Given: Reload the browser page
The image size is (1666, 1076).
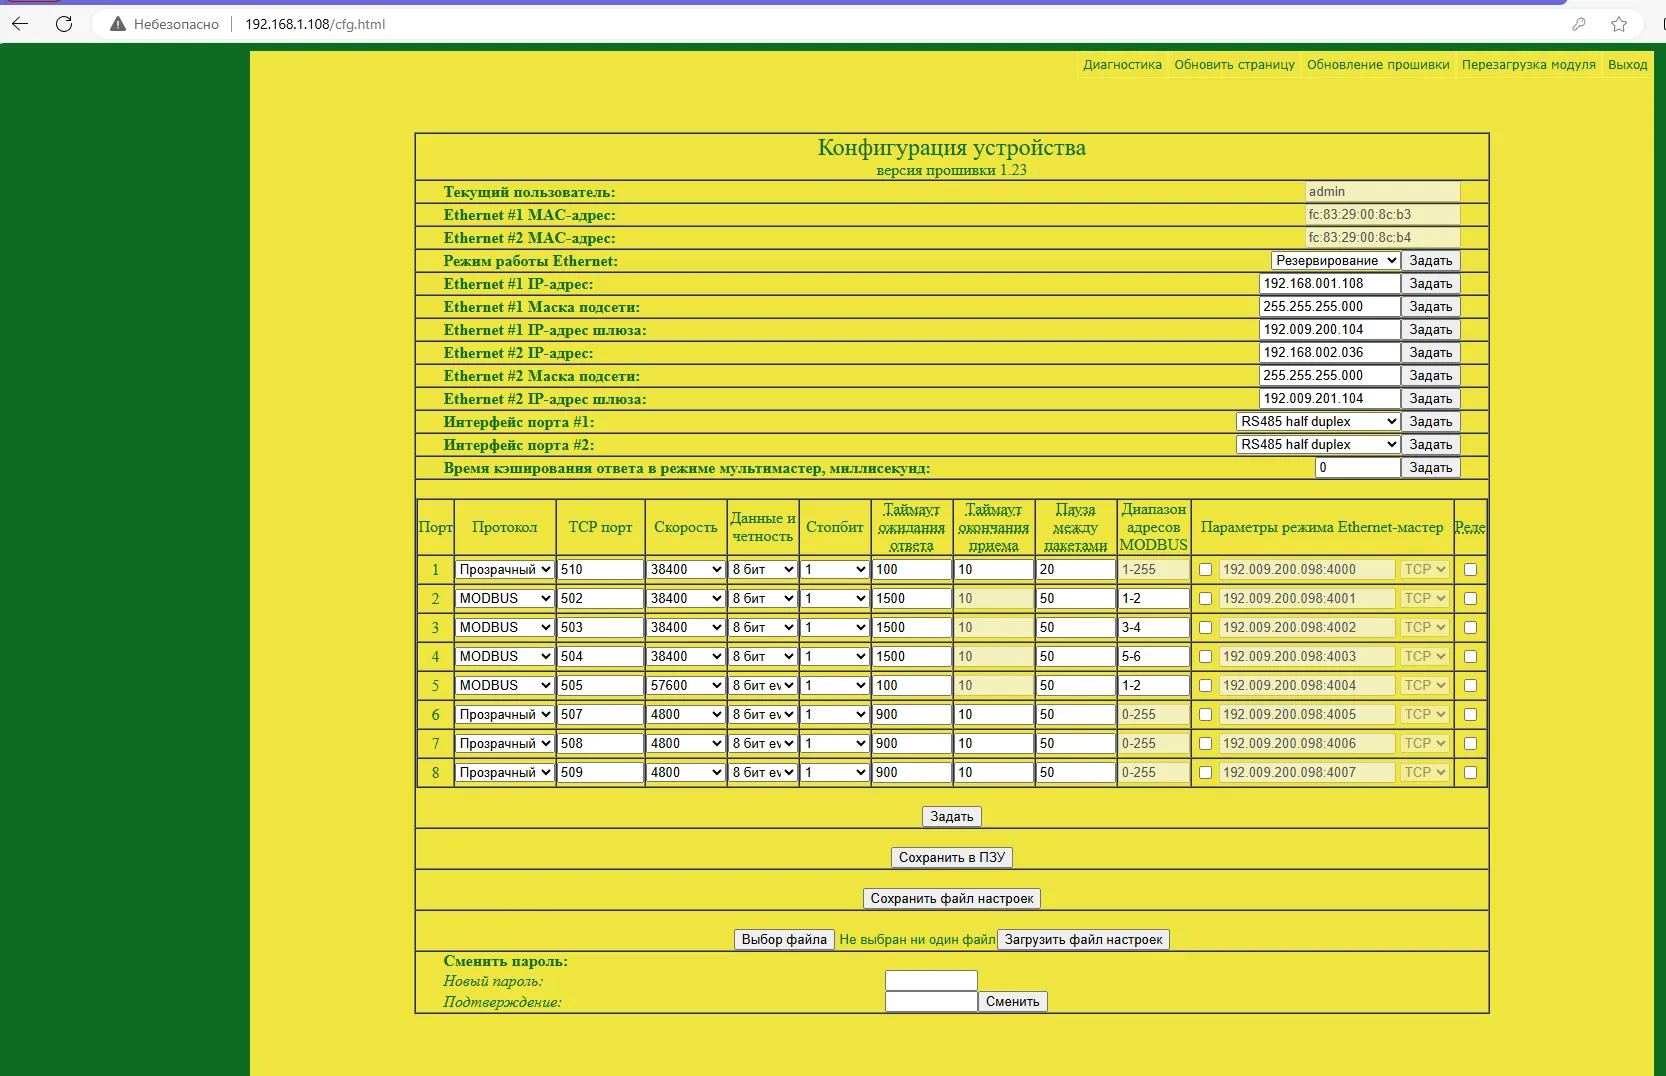Looking at the screenshot, I should point(64,24).
